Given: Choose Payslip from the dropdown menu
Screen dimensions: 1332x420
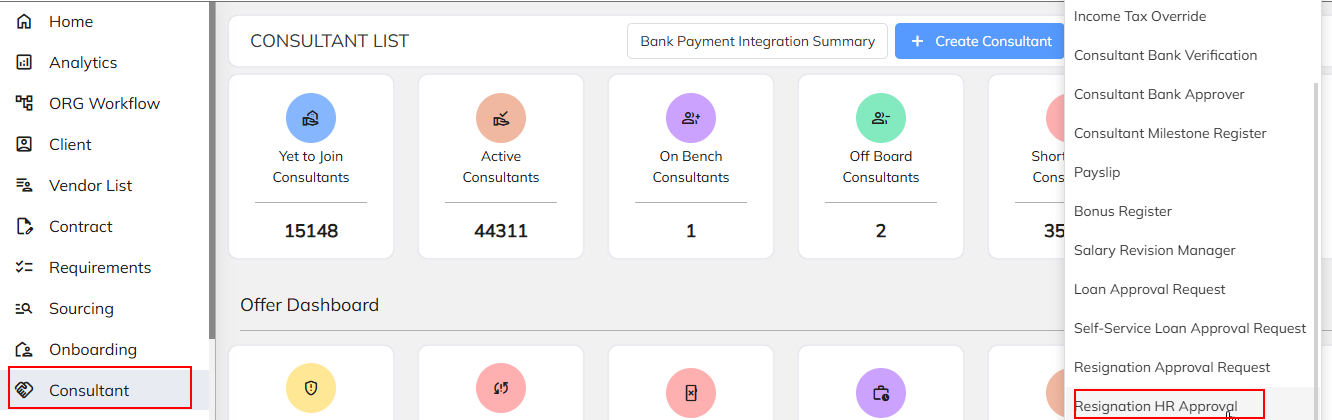Looking at the screenshot, I should point(1097,172).
